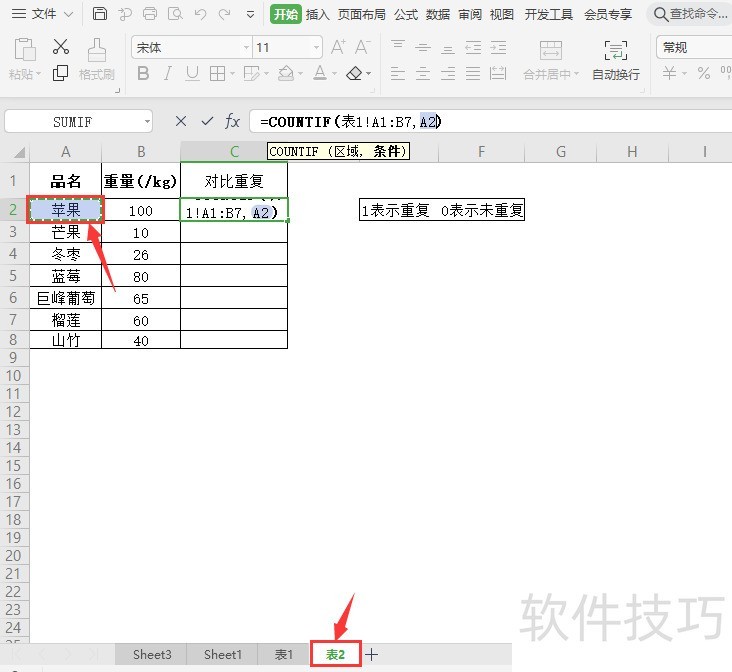This screenshot has width=732, height=672.
Task: Click the currency format icon
Action: pyautogui.click(x=669, y=73)
